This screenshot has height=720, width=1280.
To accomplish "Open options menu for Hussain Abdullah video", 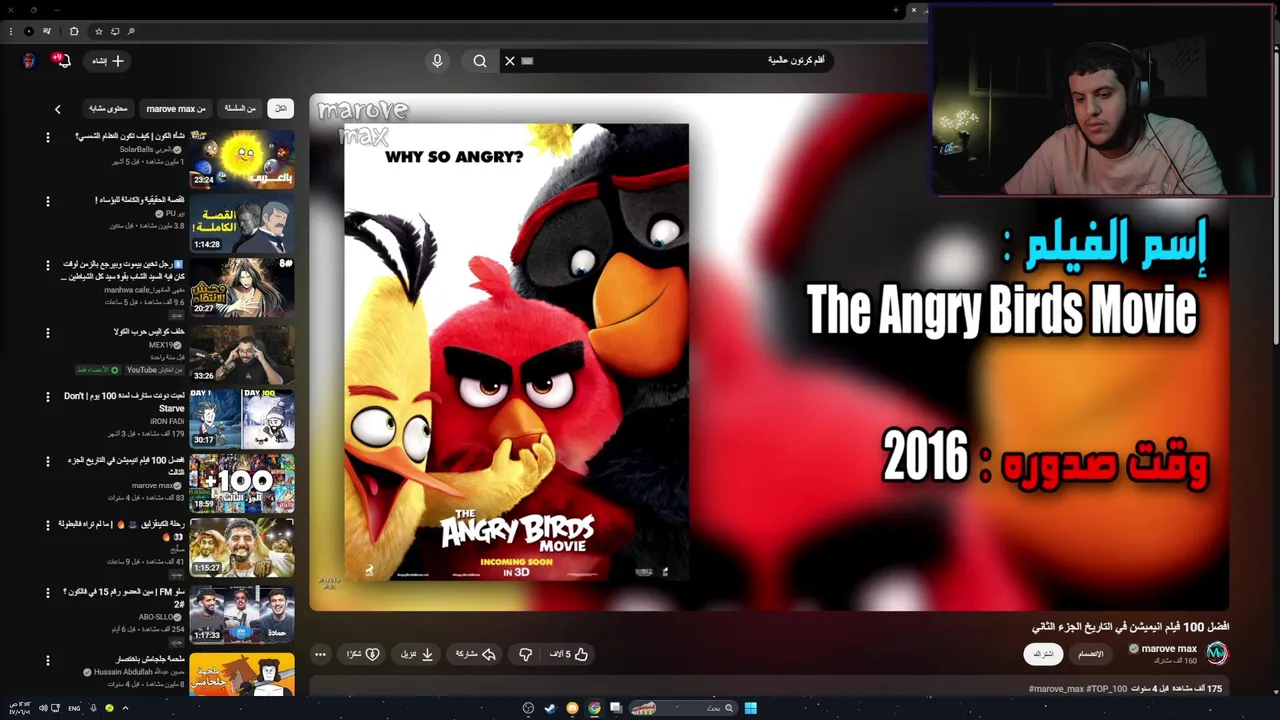I will coord(47,660).
